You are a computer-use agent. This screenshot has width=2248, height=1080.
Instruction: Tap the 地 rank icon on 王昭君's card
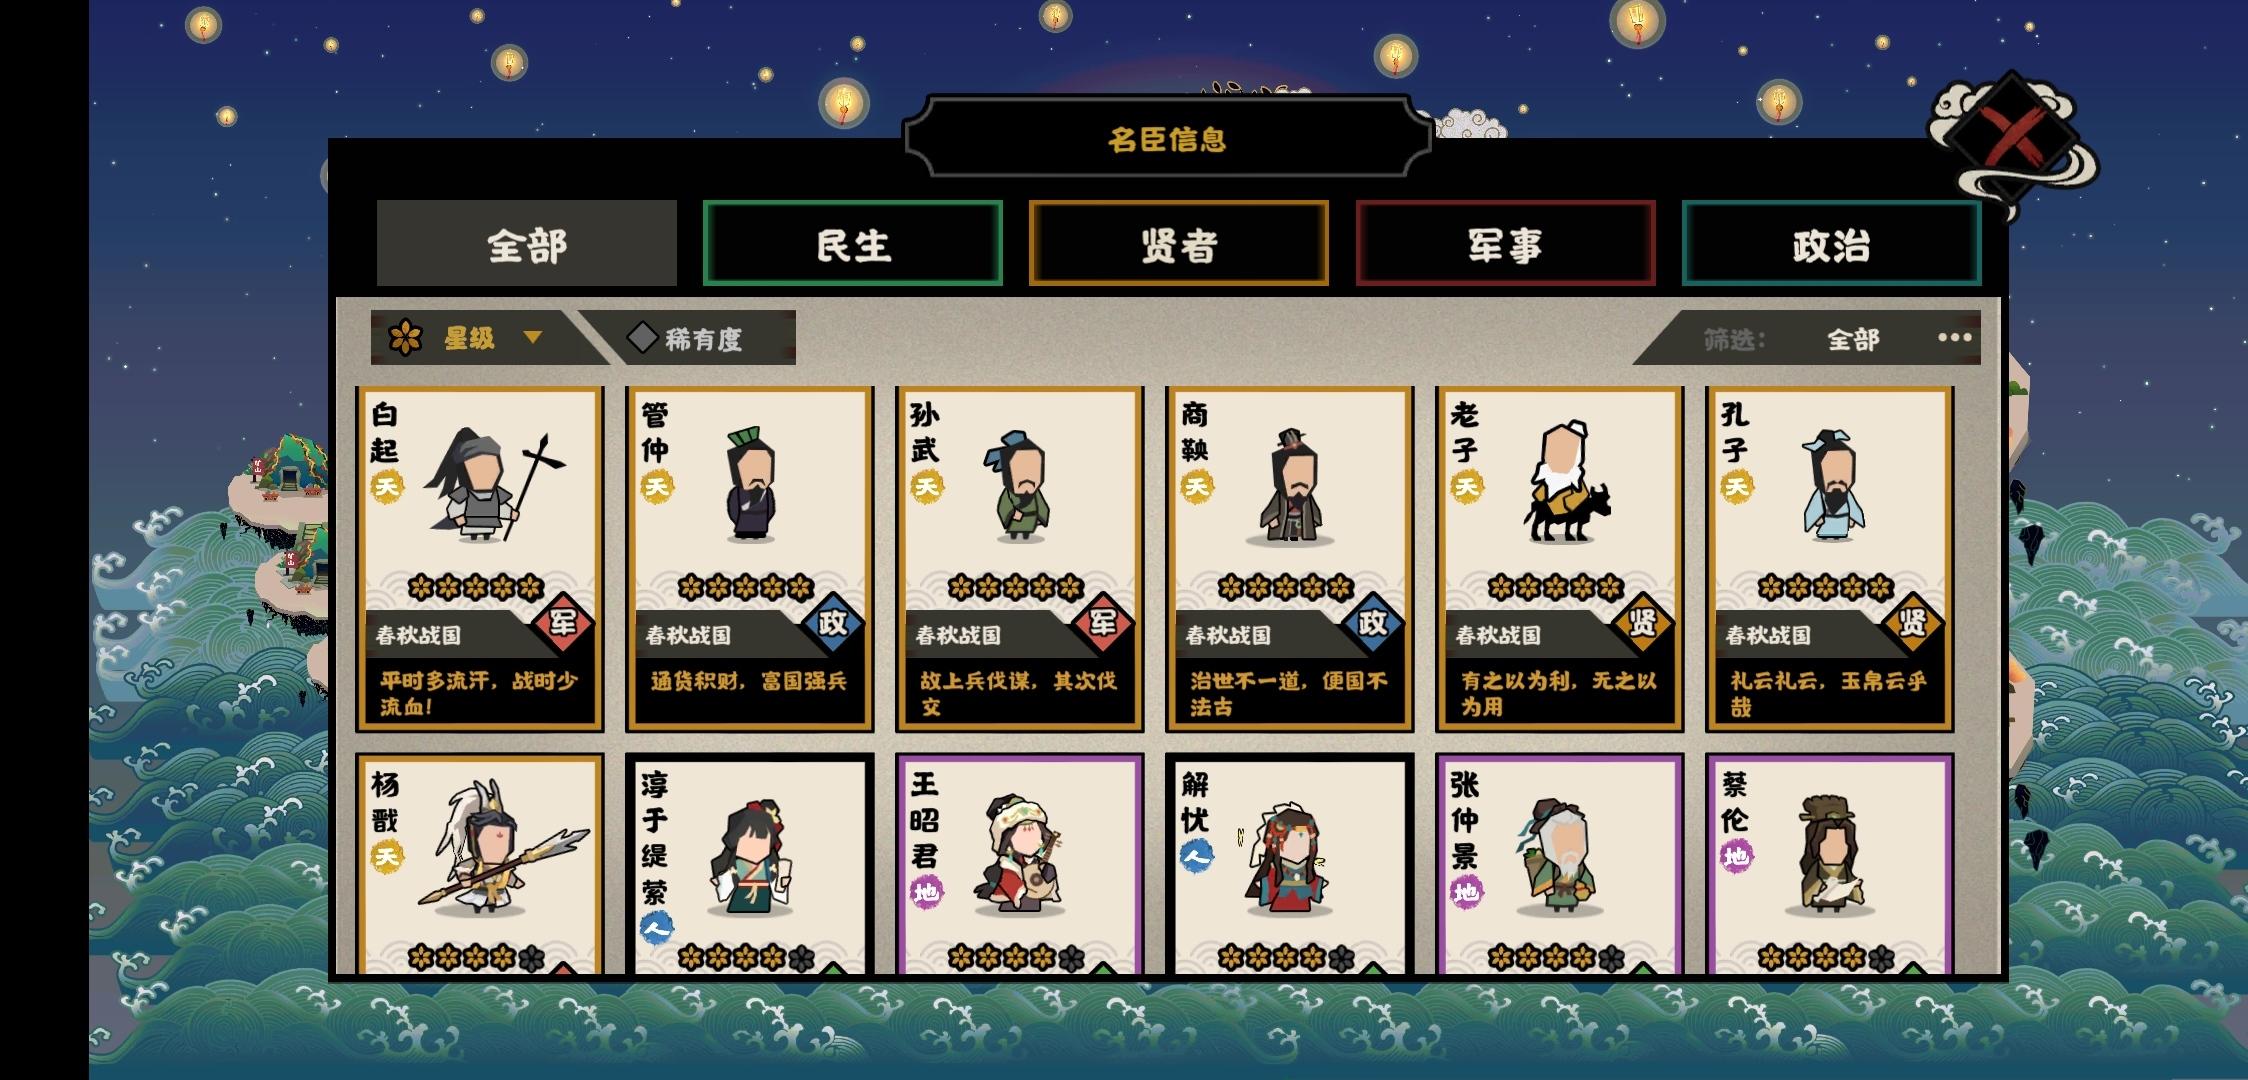[x=927, y=892]
